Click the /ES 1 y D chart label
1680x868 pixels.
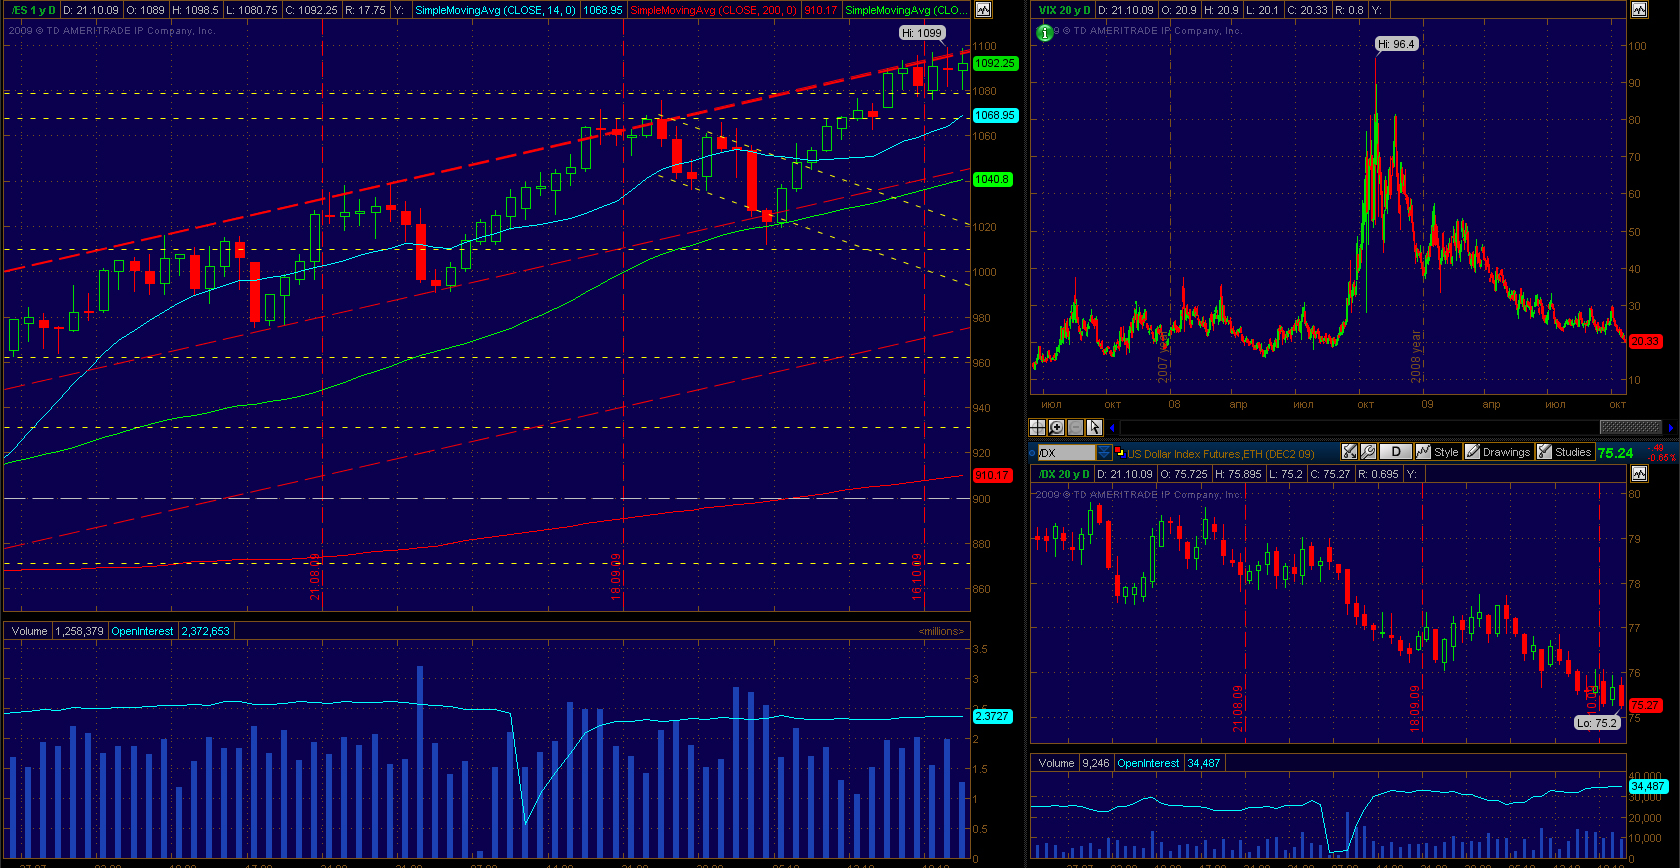point(33,10)
